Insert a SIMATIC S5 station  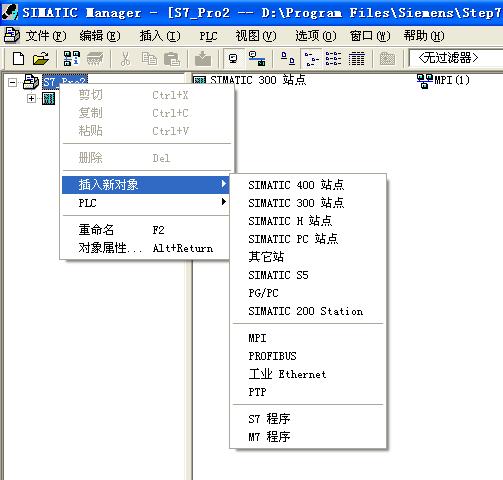[x=308, y=275]
